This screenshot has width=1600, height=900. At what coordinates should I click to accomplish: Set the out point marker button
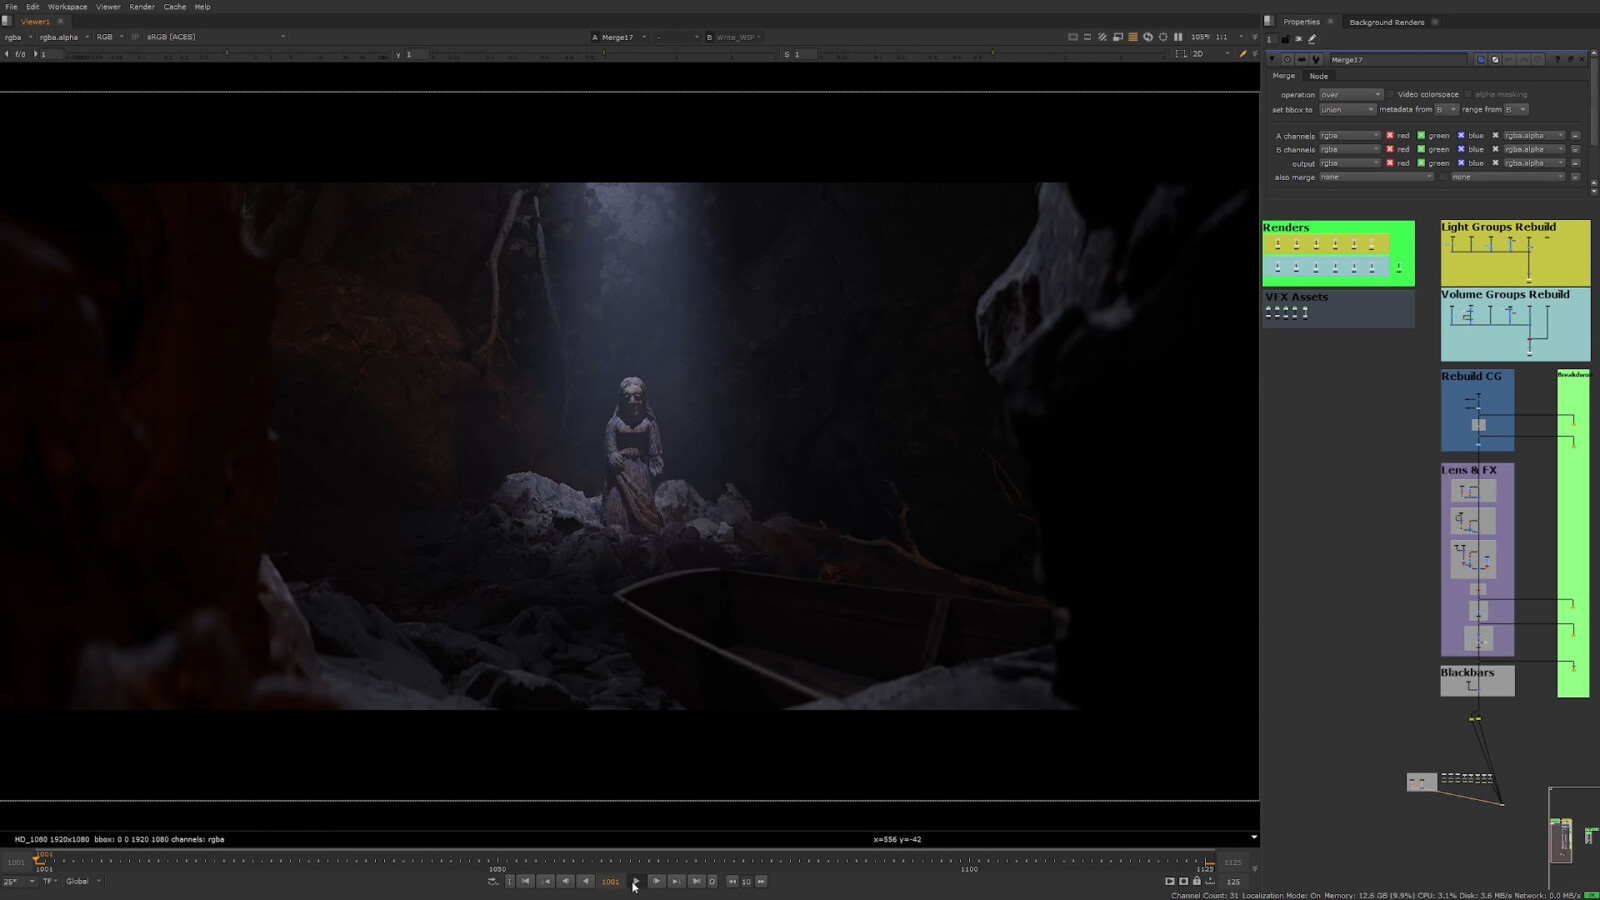(x=712, y=881)
